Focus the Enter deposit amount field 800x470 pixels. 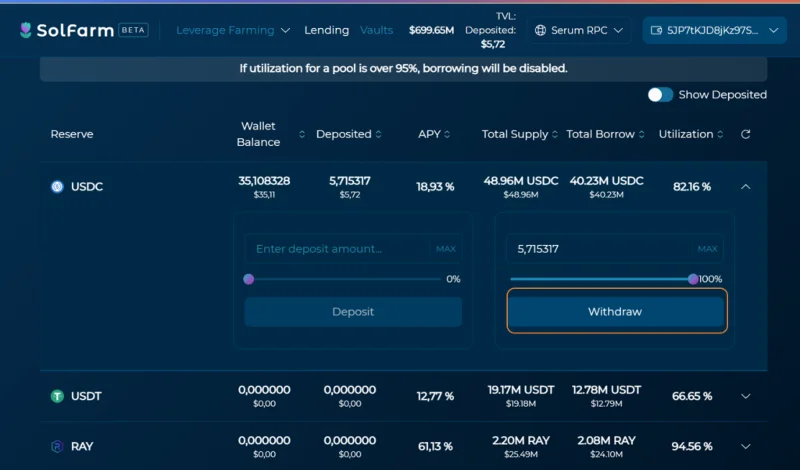pyautogui.click(x=337, y=249)
